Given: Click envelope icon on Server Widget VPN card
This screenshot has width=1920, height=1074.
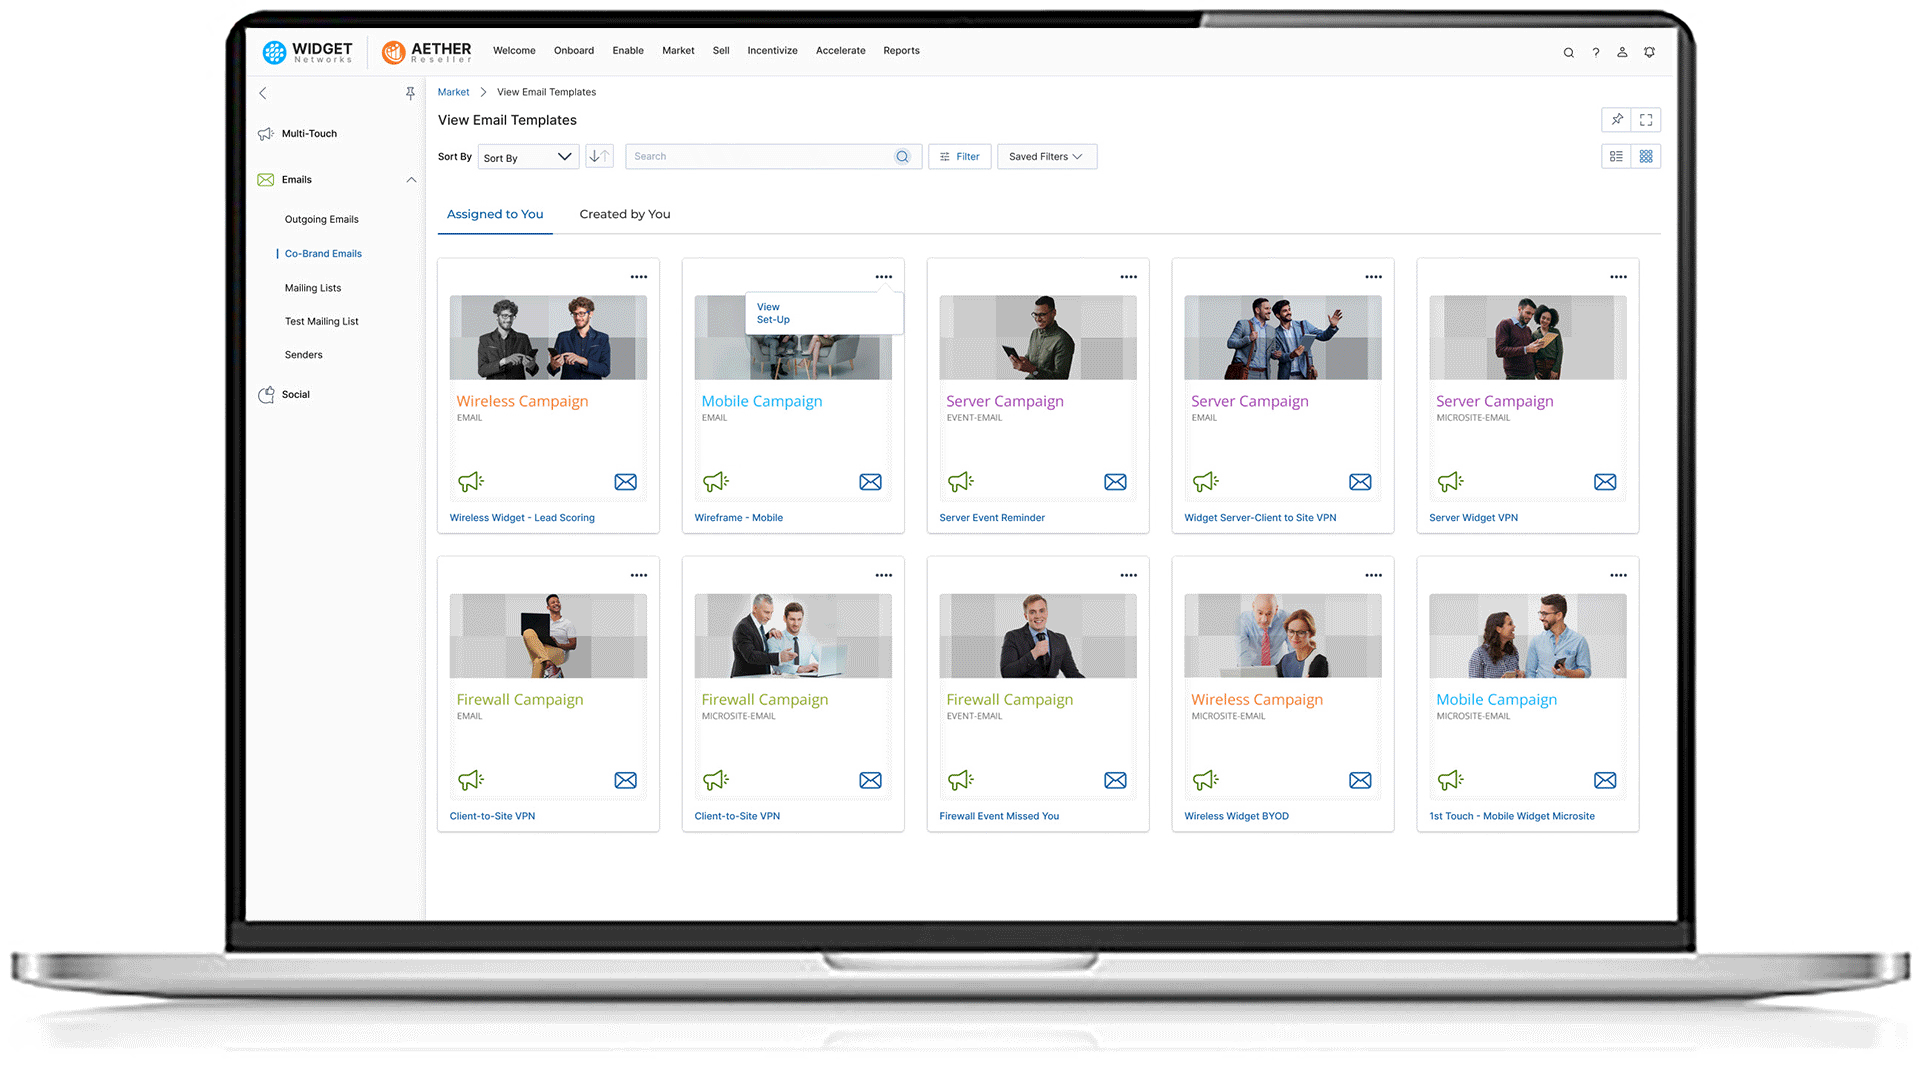Looking at the screenshot, I should 1604,482.
